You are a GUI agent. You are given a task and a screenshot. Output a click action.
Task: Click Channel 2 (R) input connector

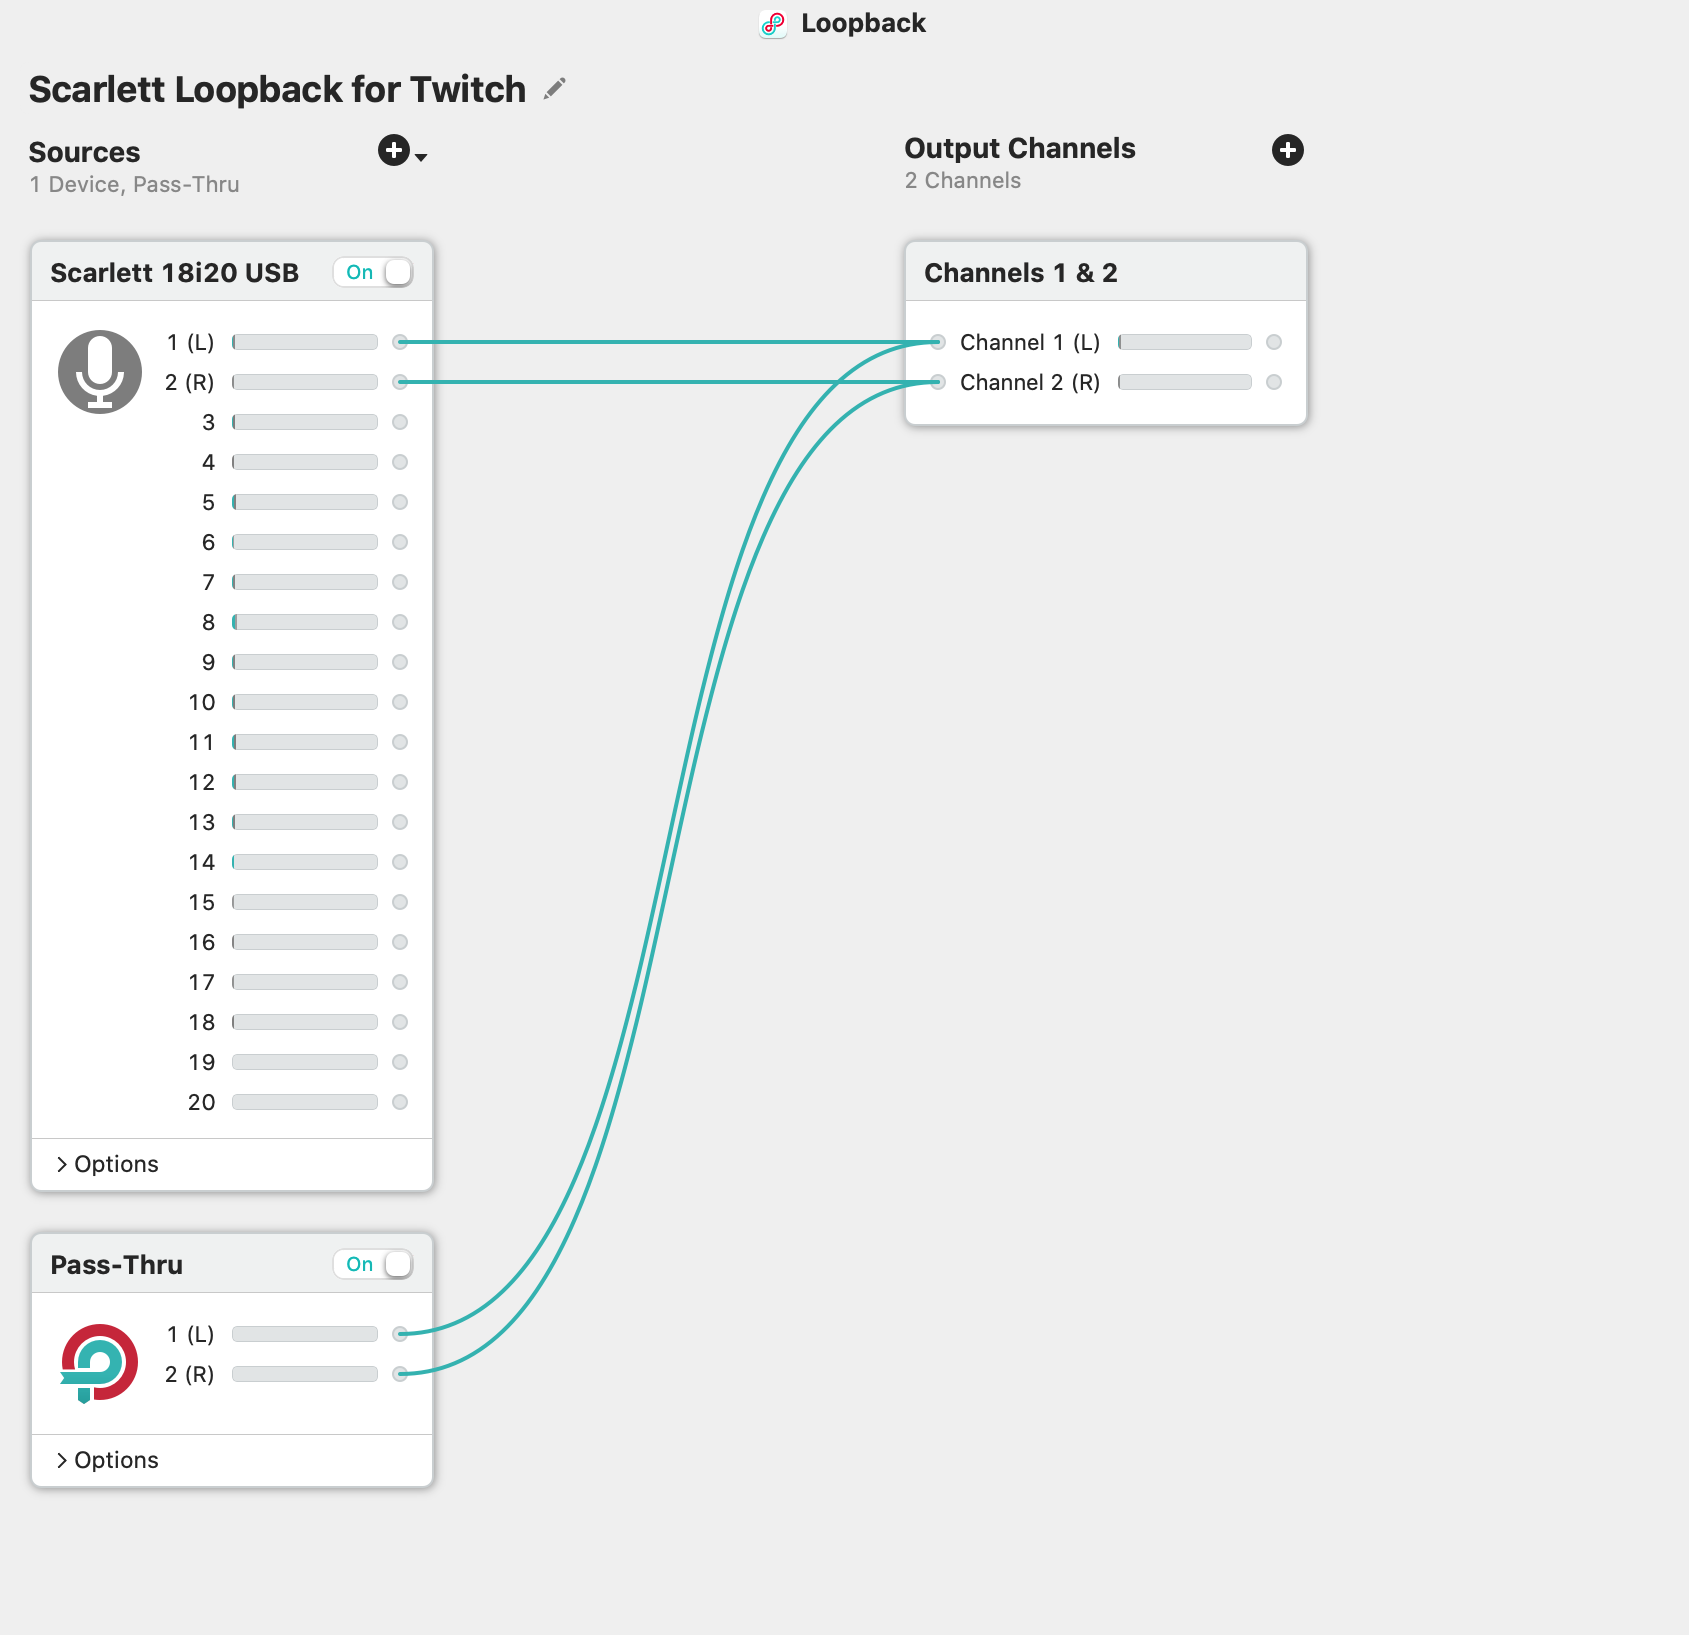938,382
